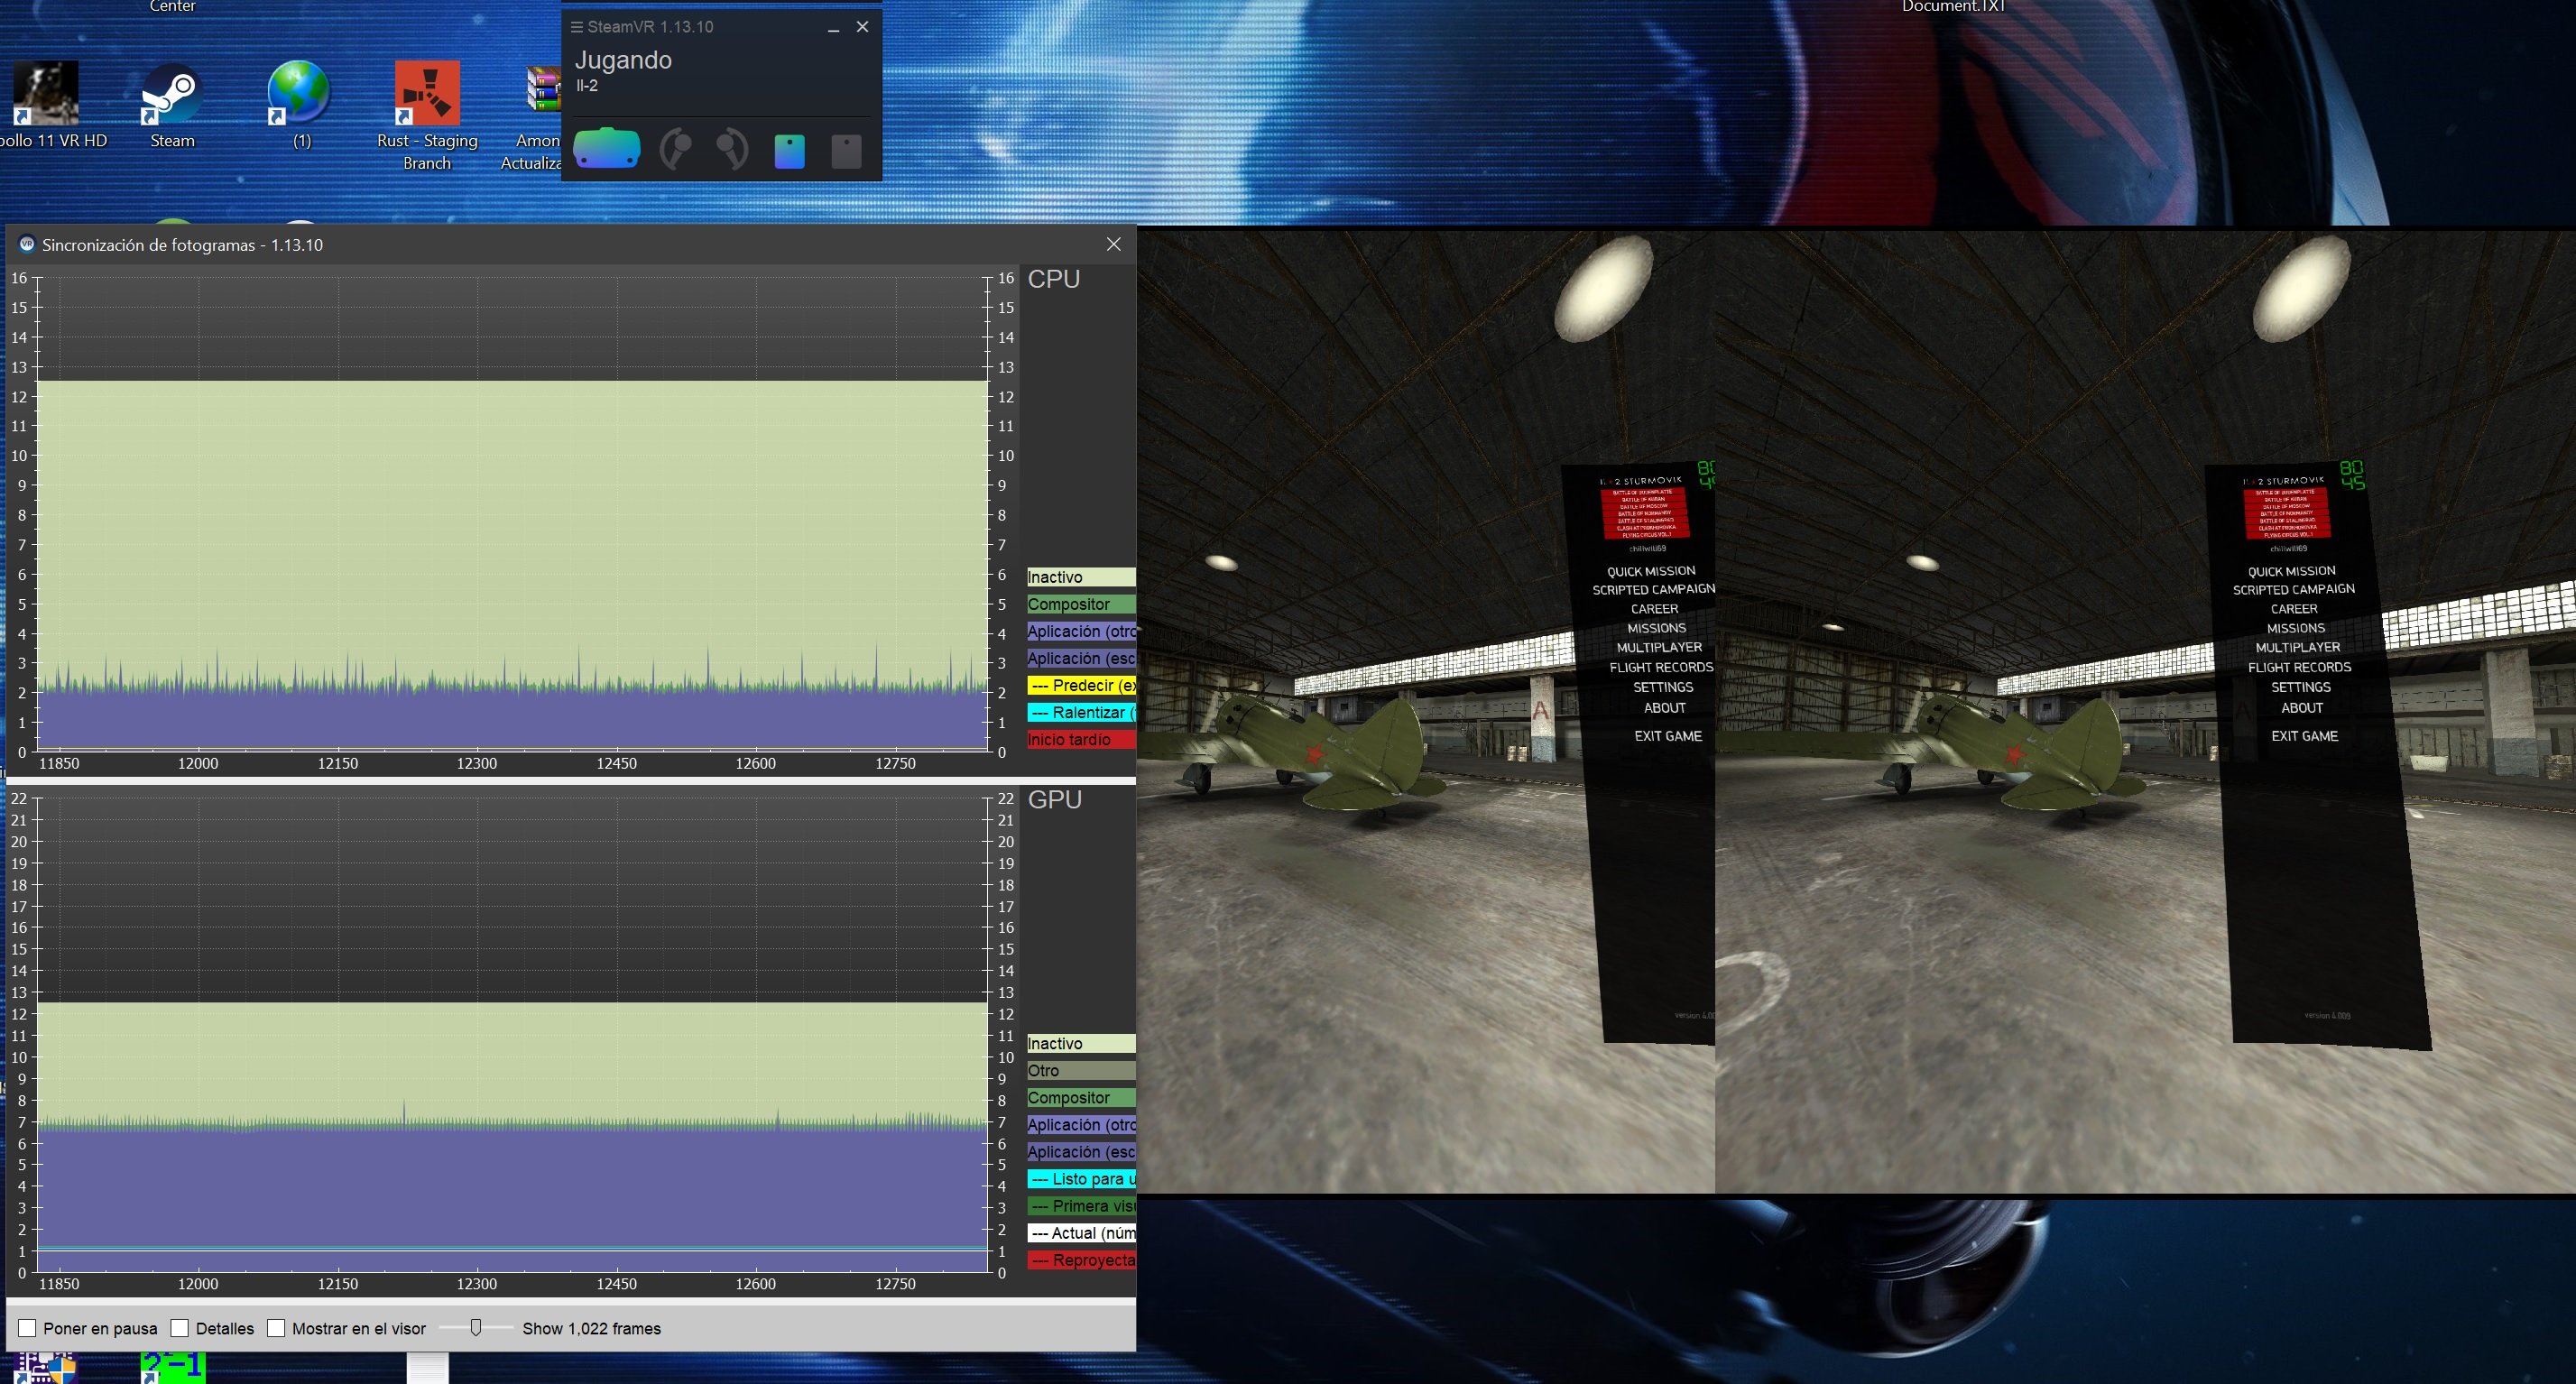Click the Reproyectado legend in GPU graph

click(1081, 1260)
